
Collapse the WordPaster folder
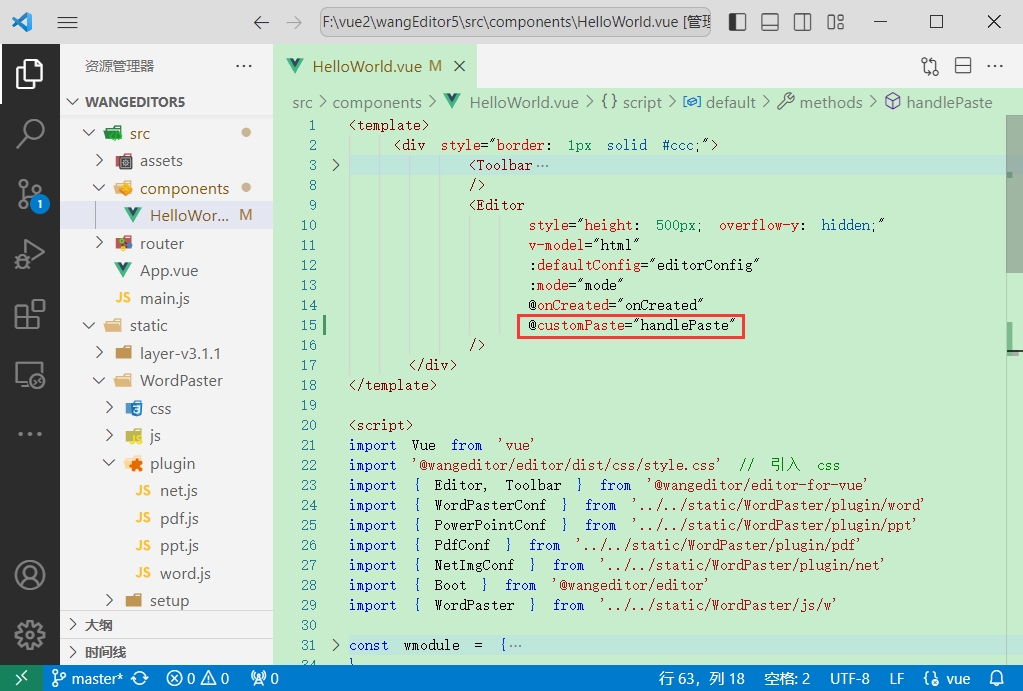point(181,380)
